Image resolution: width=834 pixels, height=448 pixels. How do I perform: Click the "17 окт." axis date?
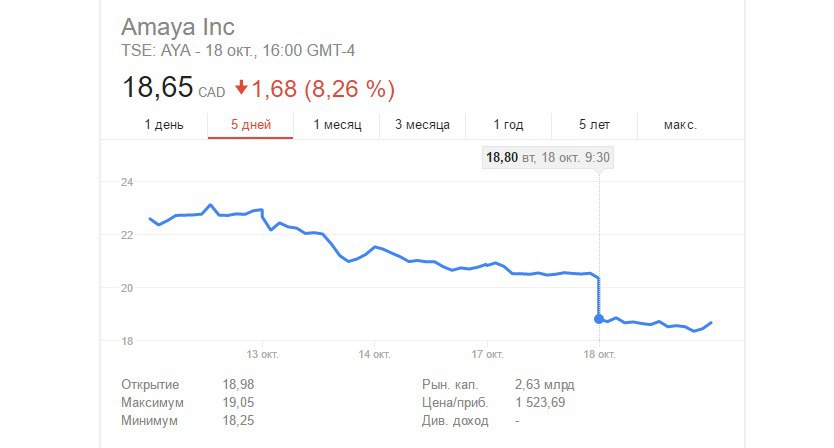(x=486, y=354)
